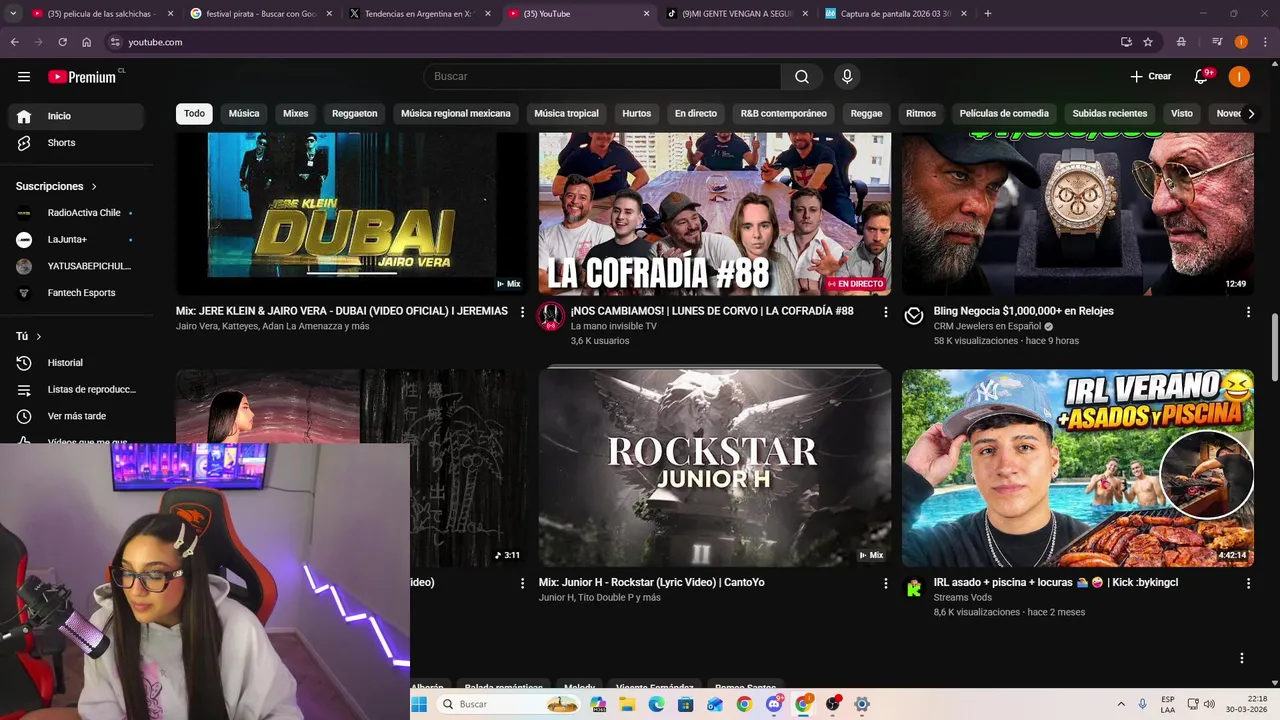Play La Cofradía #88 live thumbnail
1280x720 pixels.
[x=715, y=213]
